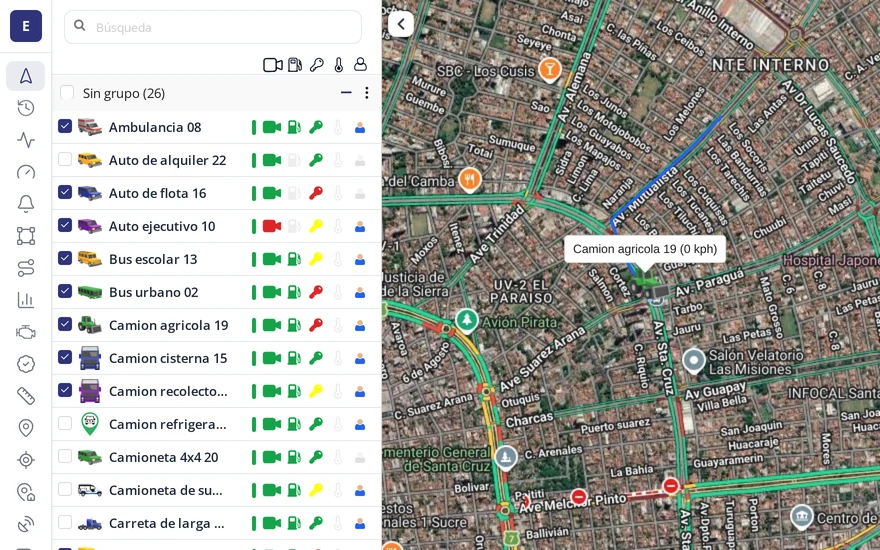
Task: Click the Salón Velatorio Las Misiones marker
Action: [x=694, y=361]
